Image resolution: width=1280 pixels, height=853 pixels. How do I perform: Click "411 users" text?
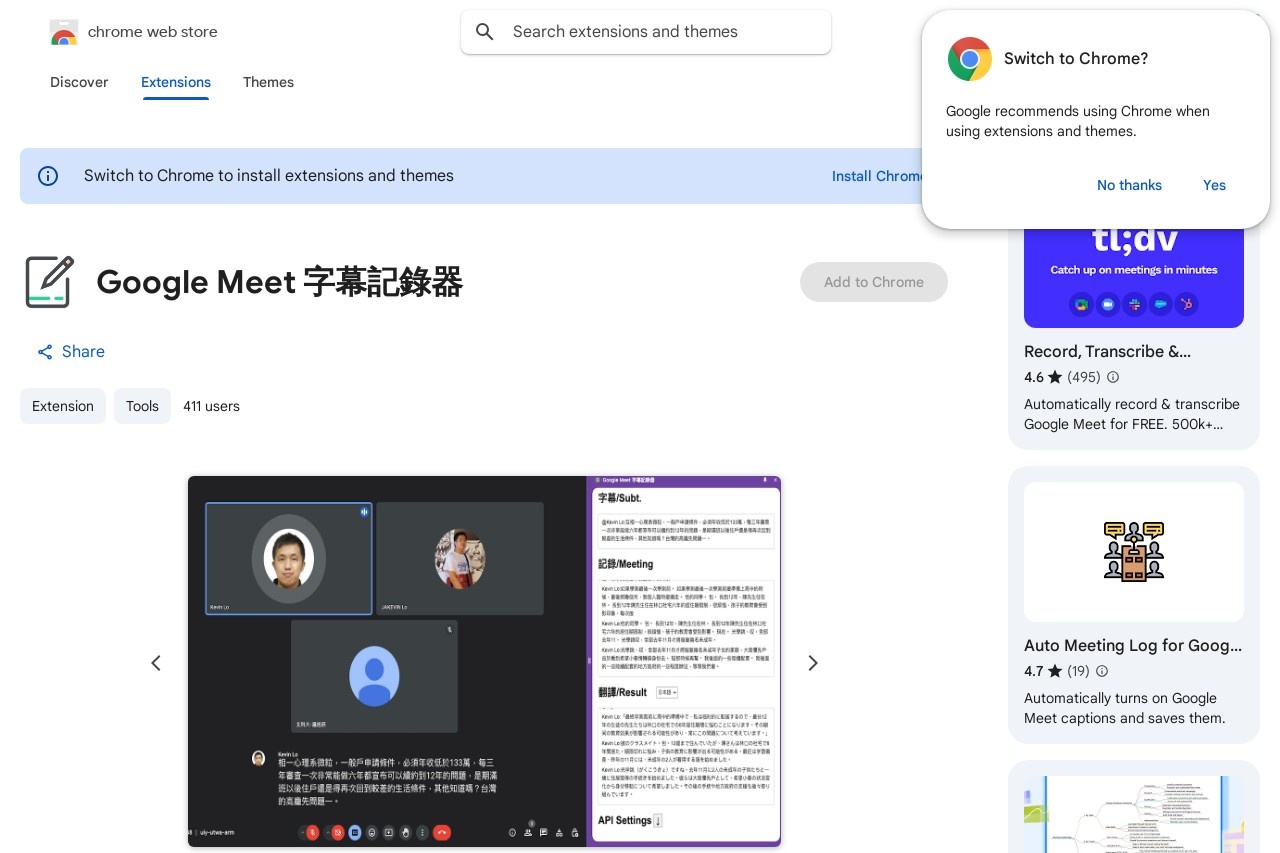211,406
